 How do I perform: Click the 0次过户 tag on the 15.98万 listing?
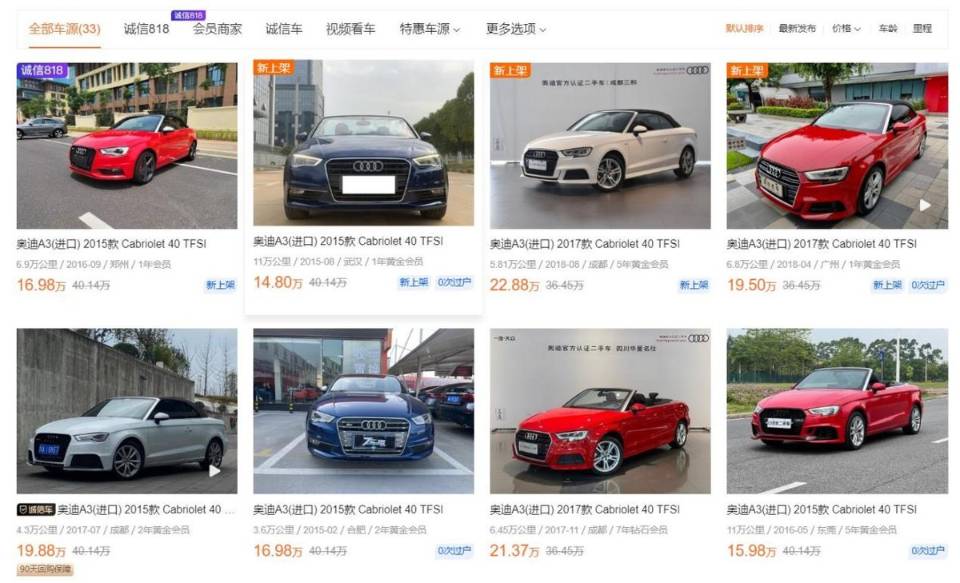[x=928, y=551]
